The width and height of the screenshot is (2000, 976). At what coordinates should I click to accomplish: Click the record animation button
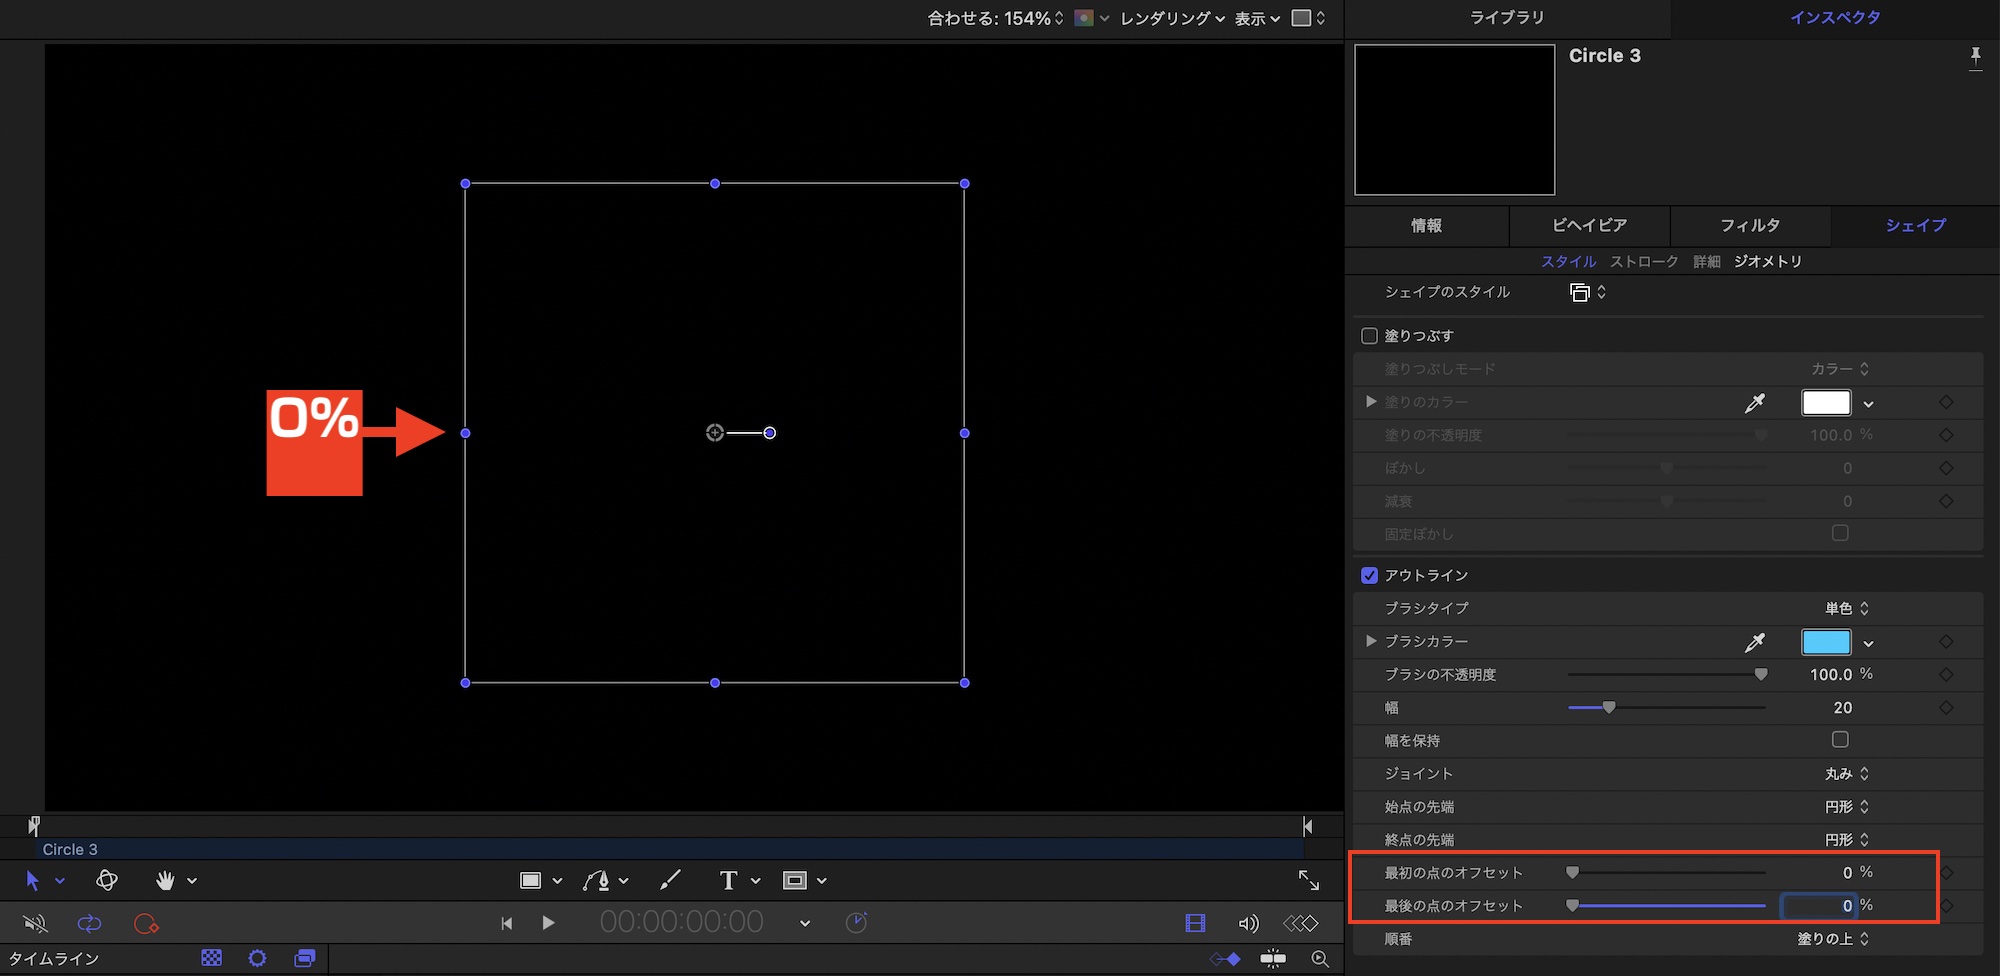[x=146, y=923]
